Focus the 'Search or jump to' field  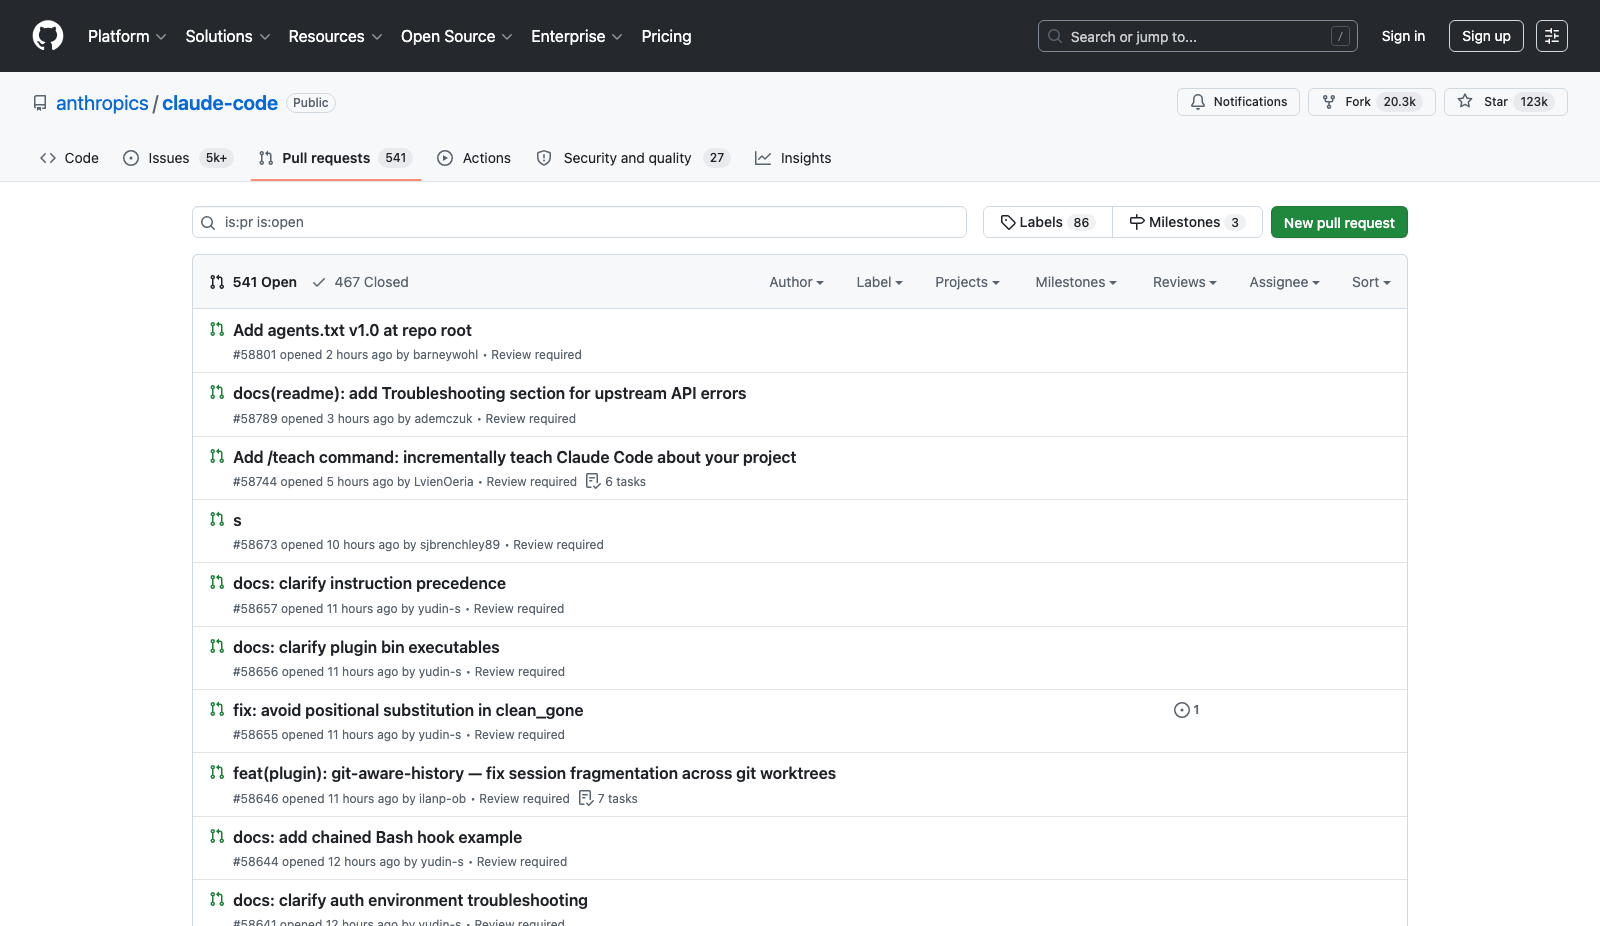point(1198,36)
